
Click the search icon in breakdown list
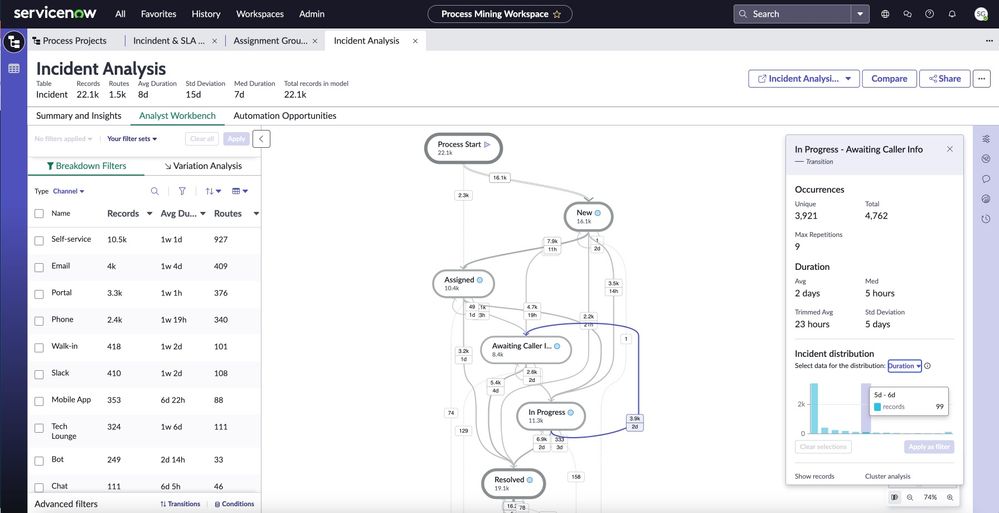pos(155,191)
